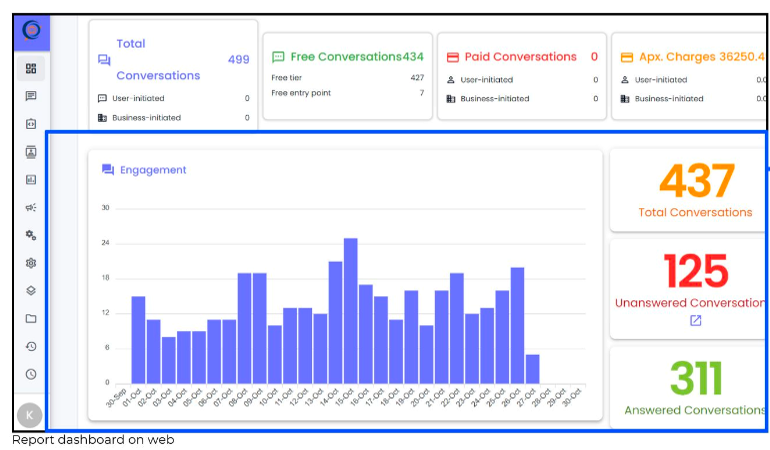
Task: Click the dashboard grid icon in sidebar
Action: tap(31, 69)
